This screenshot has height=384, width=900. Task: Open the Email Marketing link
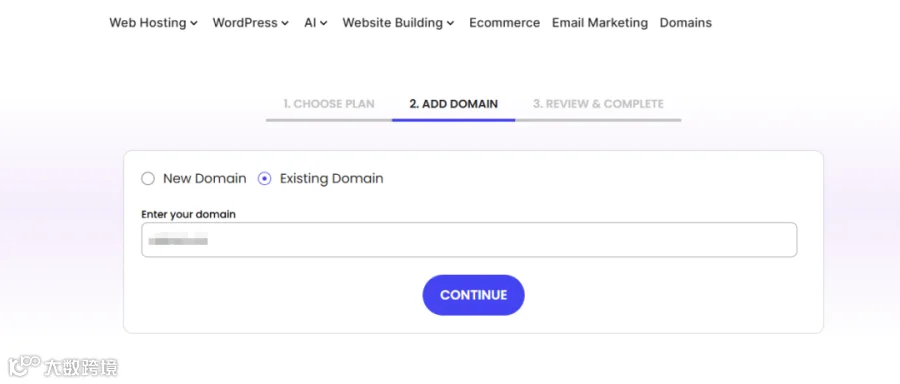click(x=600, y=23)
